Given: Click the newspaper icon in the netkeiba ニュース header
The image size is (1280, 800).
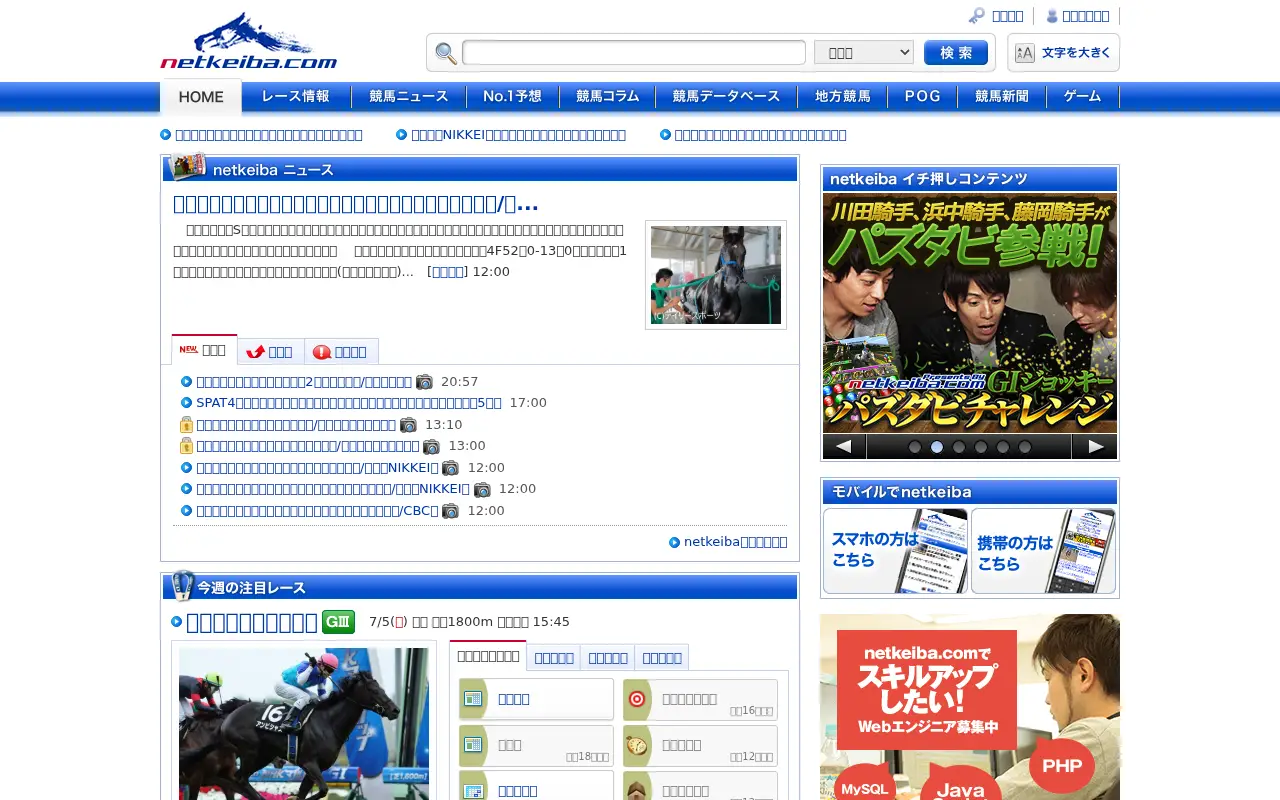Looking at the screenshot, I should pos(188,167).
